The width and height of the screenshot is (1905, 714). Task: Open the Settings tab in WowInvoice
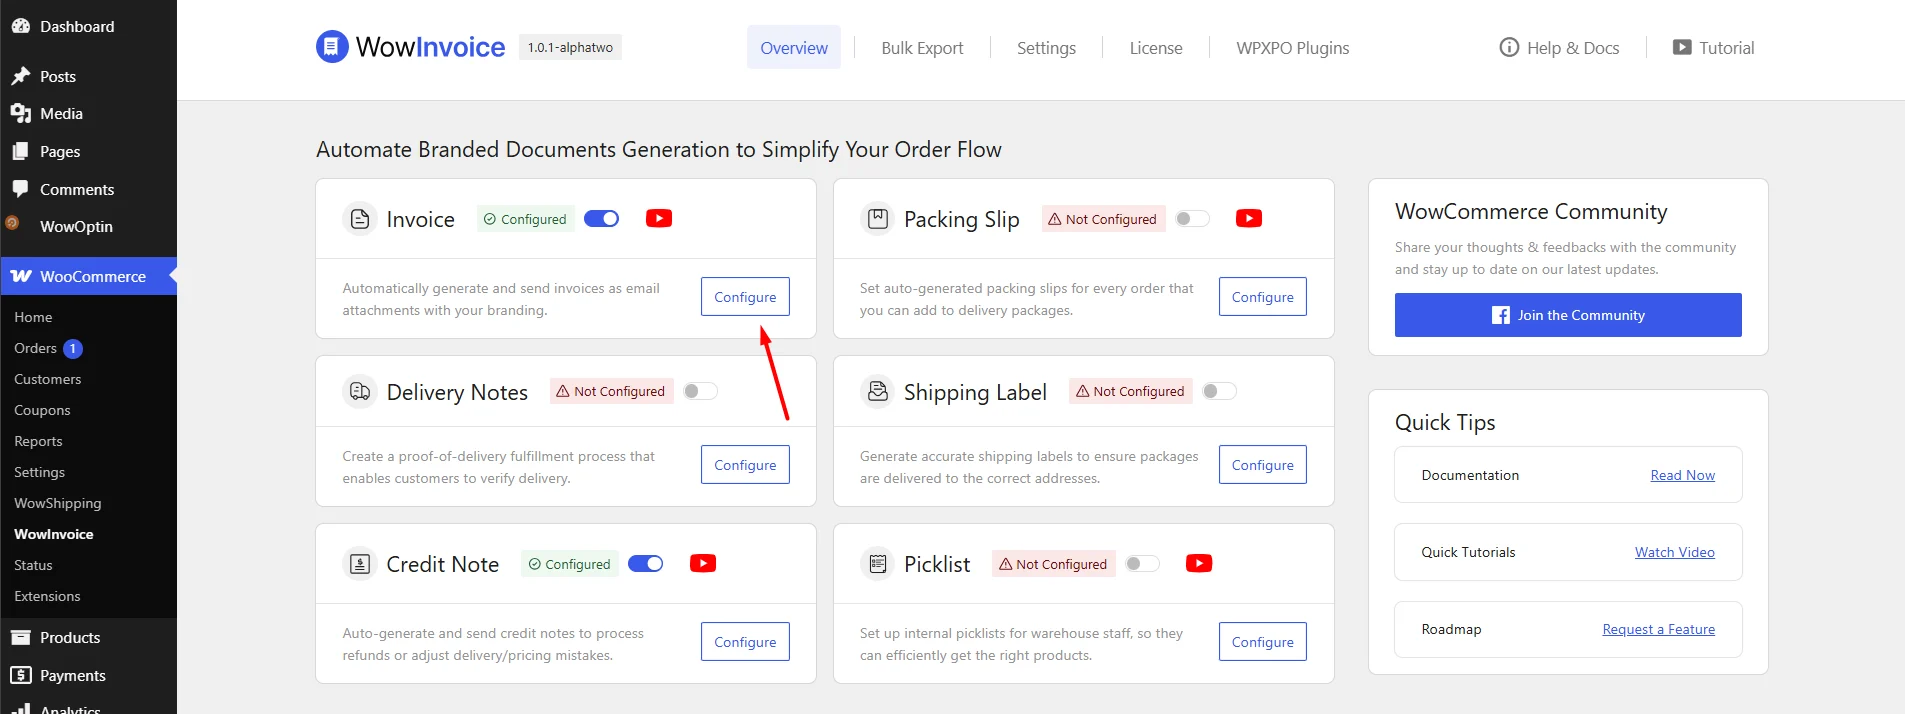tap(1046, 48)
